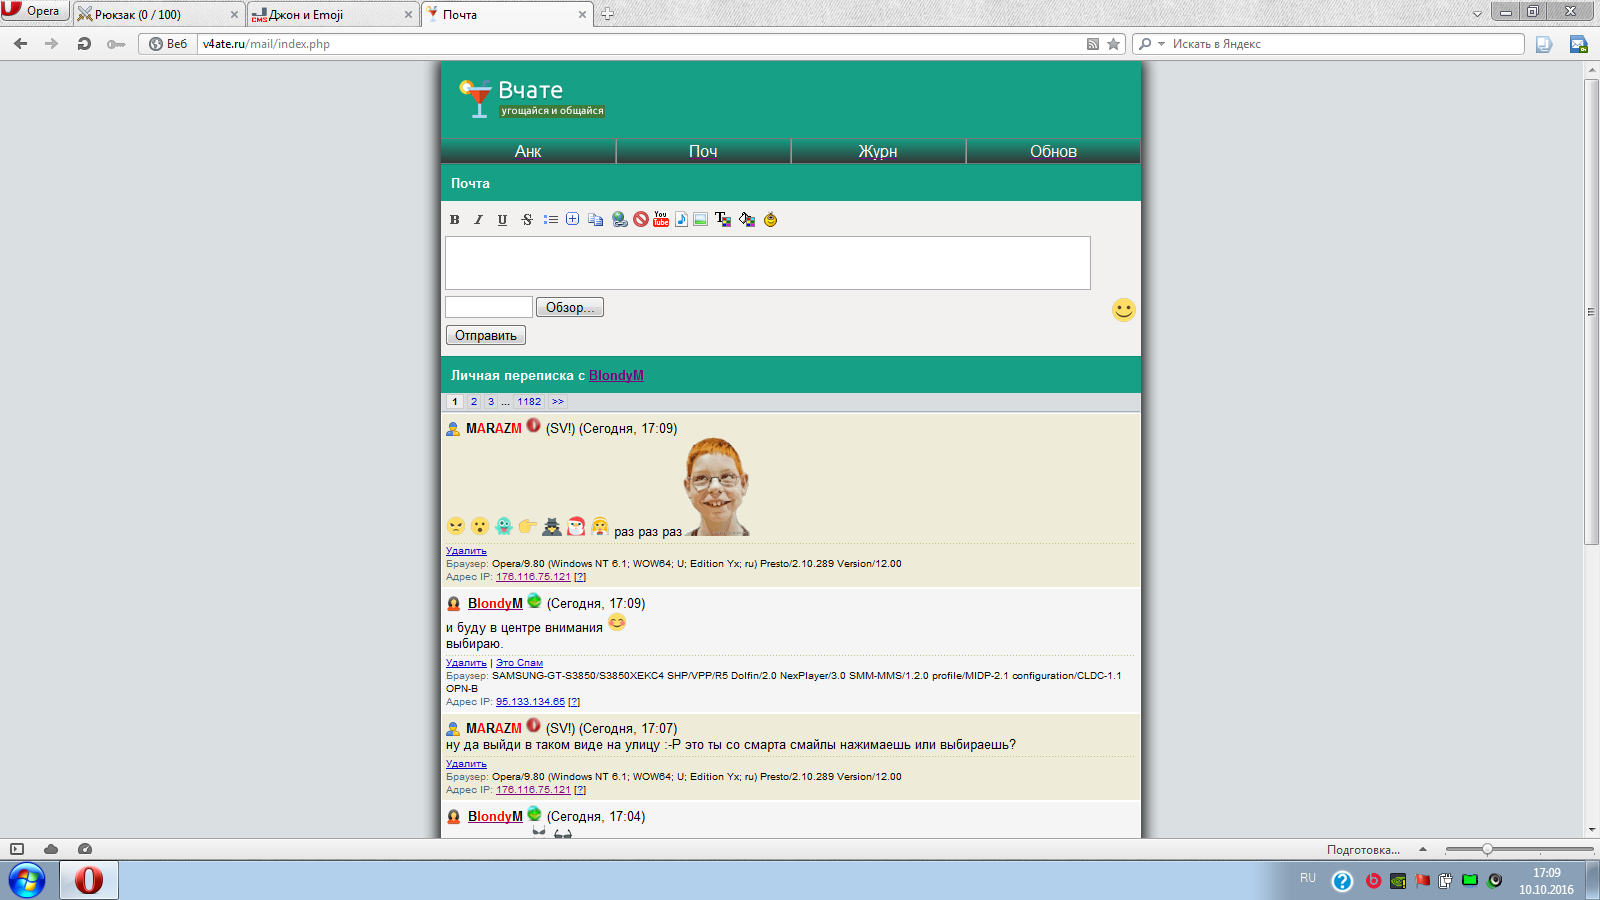Click the insert image icon
Viewport: 1600px width, 900px height.
[700, 220]
